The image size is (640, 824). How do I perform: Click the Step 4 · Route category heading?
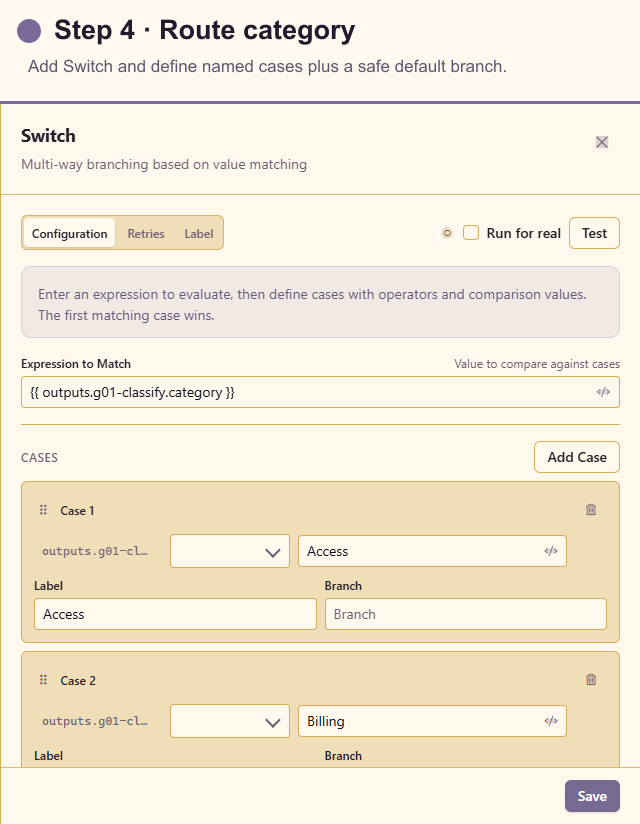(x=204, y=30)
